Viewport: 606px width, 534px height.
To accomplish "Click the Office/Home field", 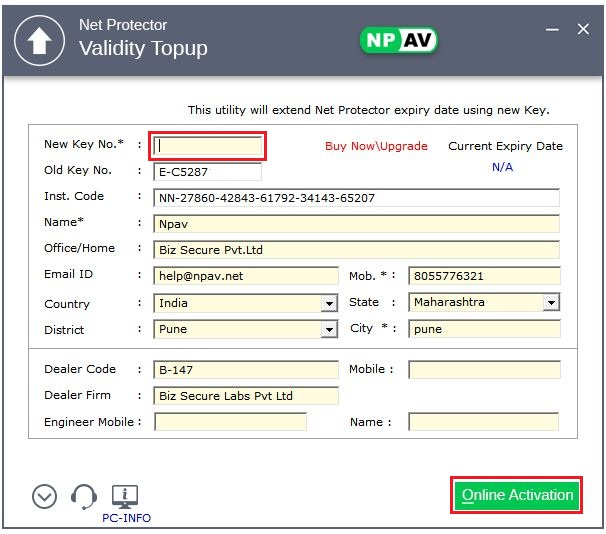I will tap(357, 249).
